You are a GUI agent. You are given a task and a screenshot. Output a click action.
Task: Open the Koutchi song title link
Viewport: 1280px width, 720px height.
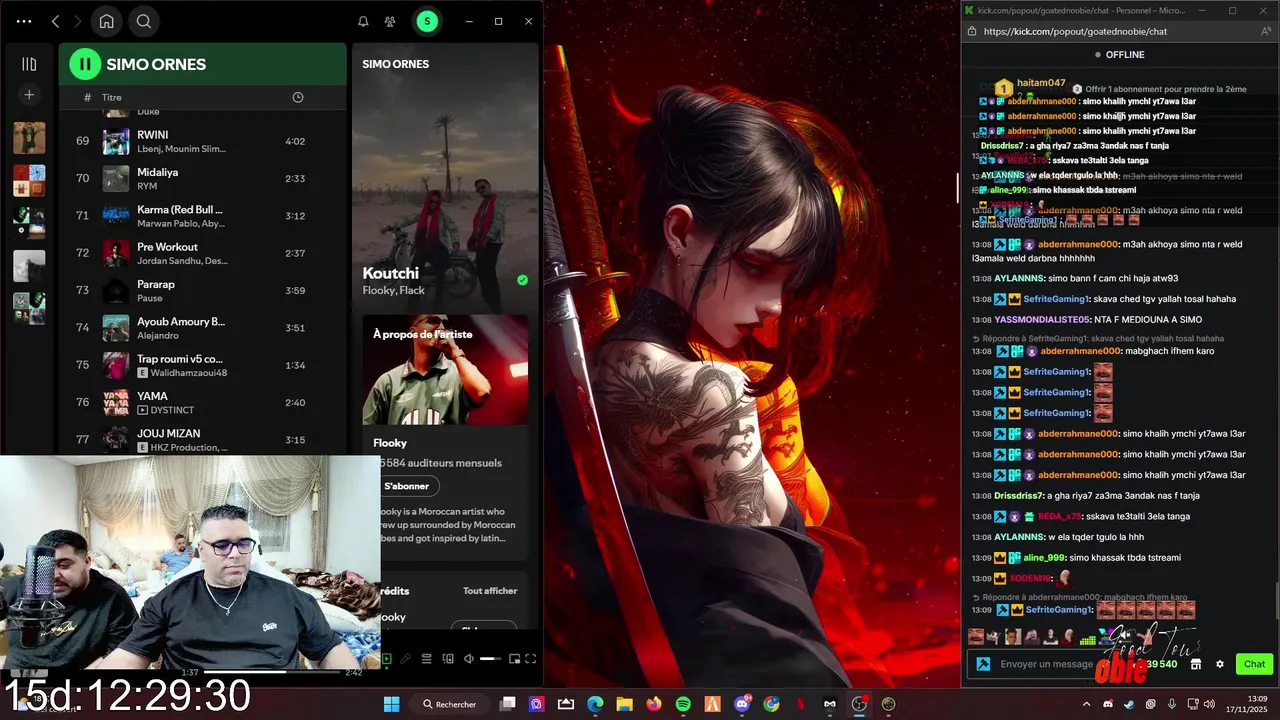[x=391, y=273]
